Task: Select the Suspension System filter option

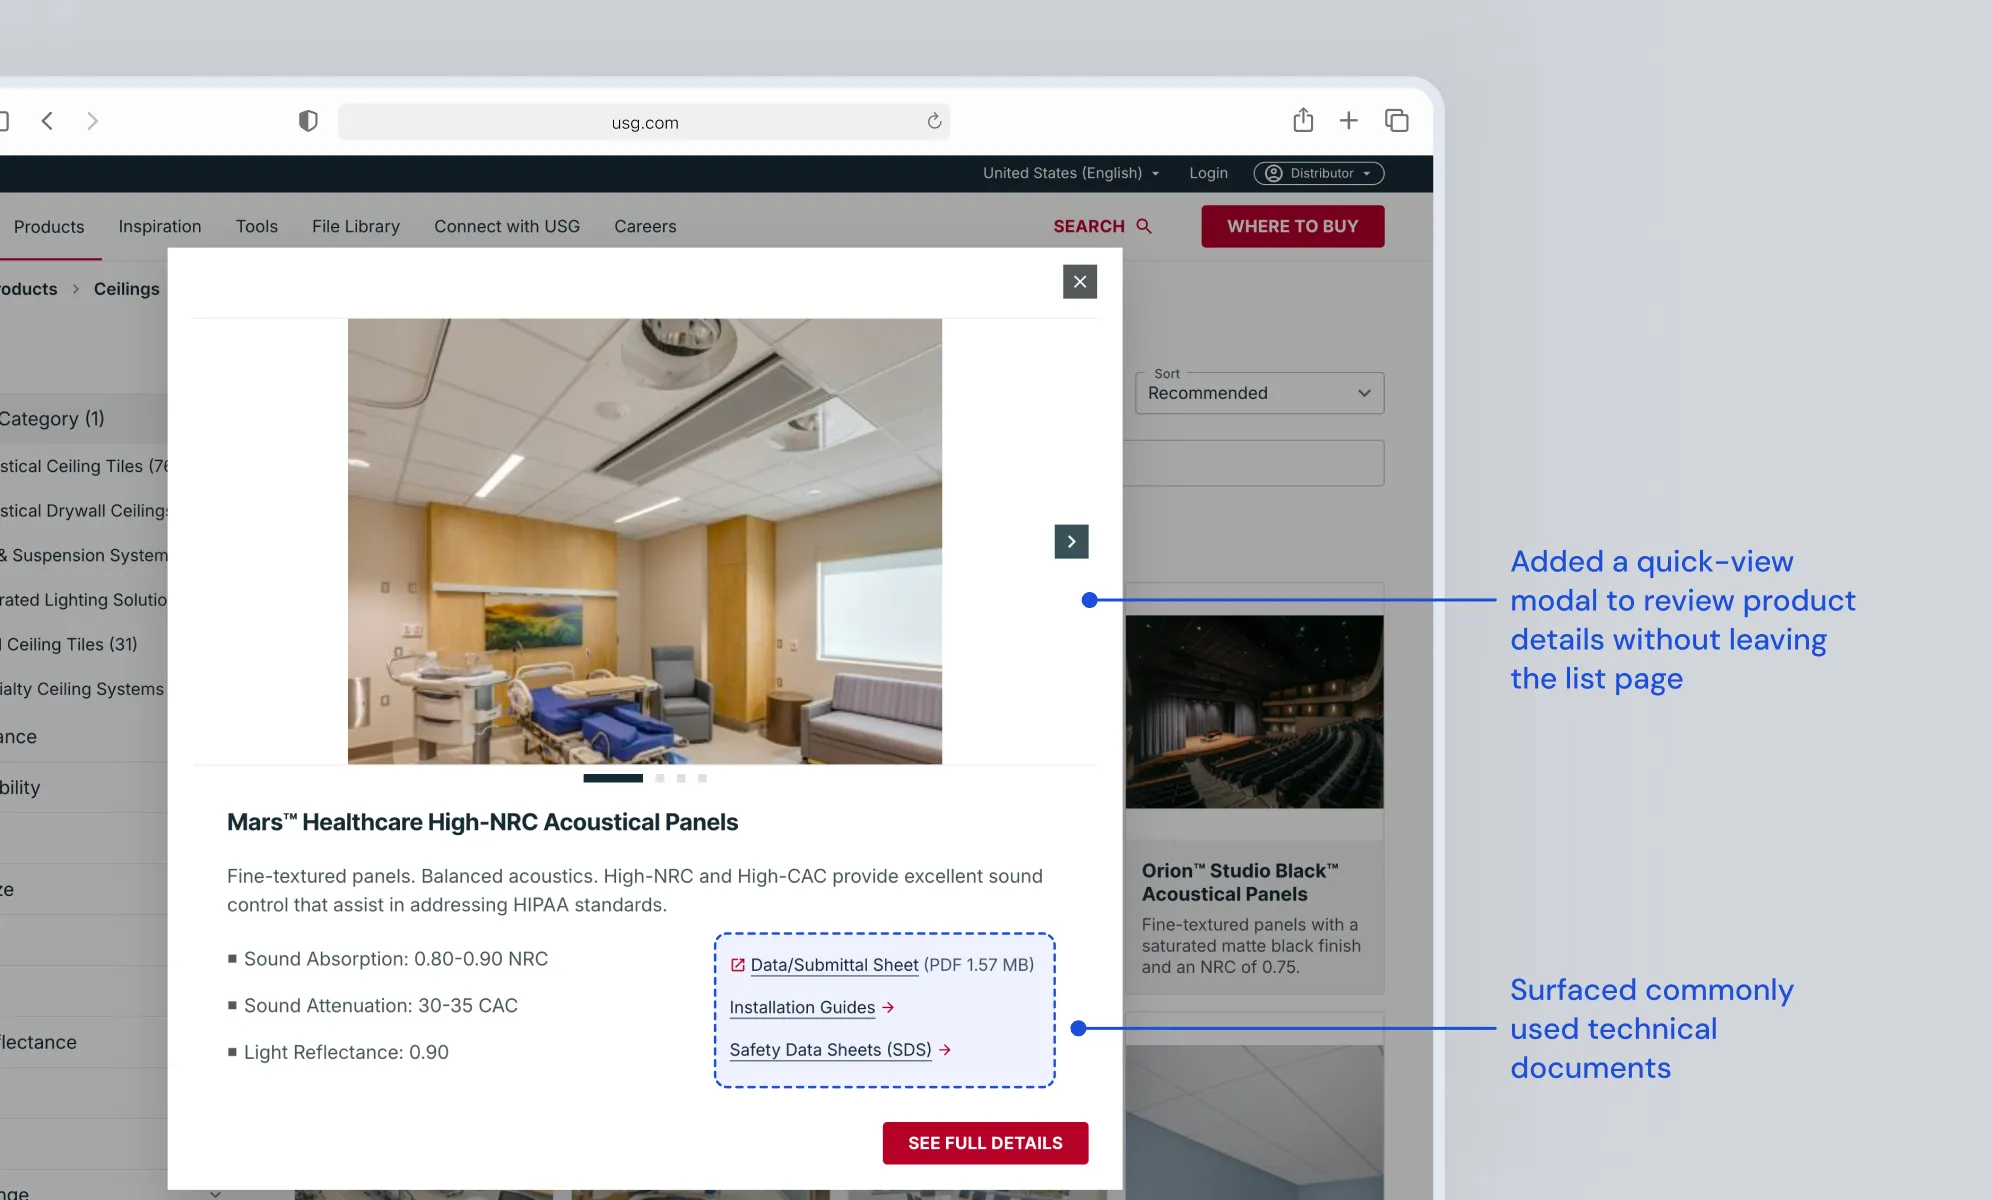Action: (84, 555)
